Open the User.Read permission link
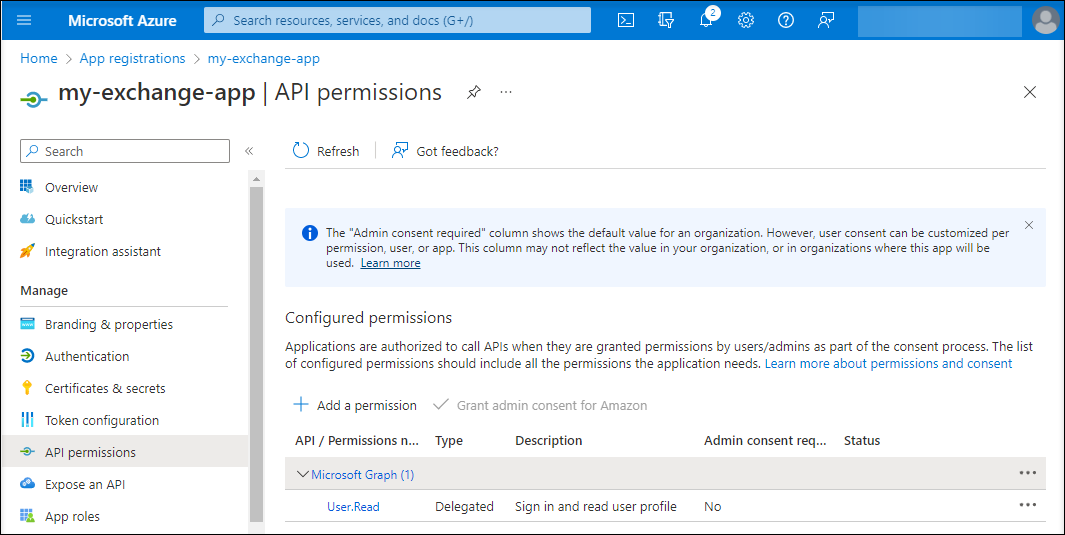 tap(353, 507)
